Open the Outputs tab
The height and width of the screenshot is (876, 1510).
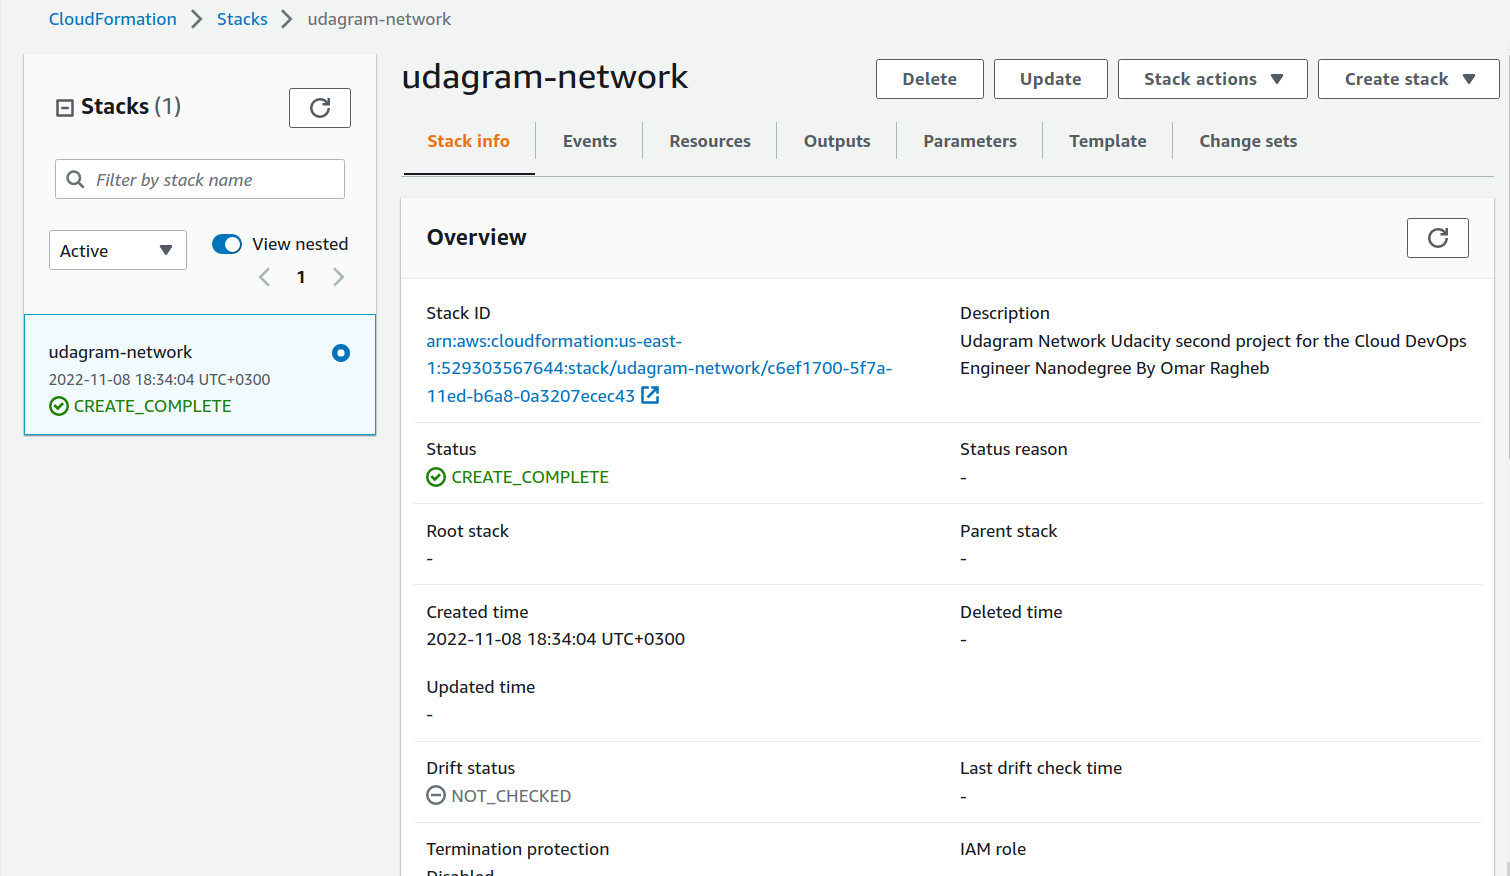tap(837, 141)
